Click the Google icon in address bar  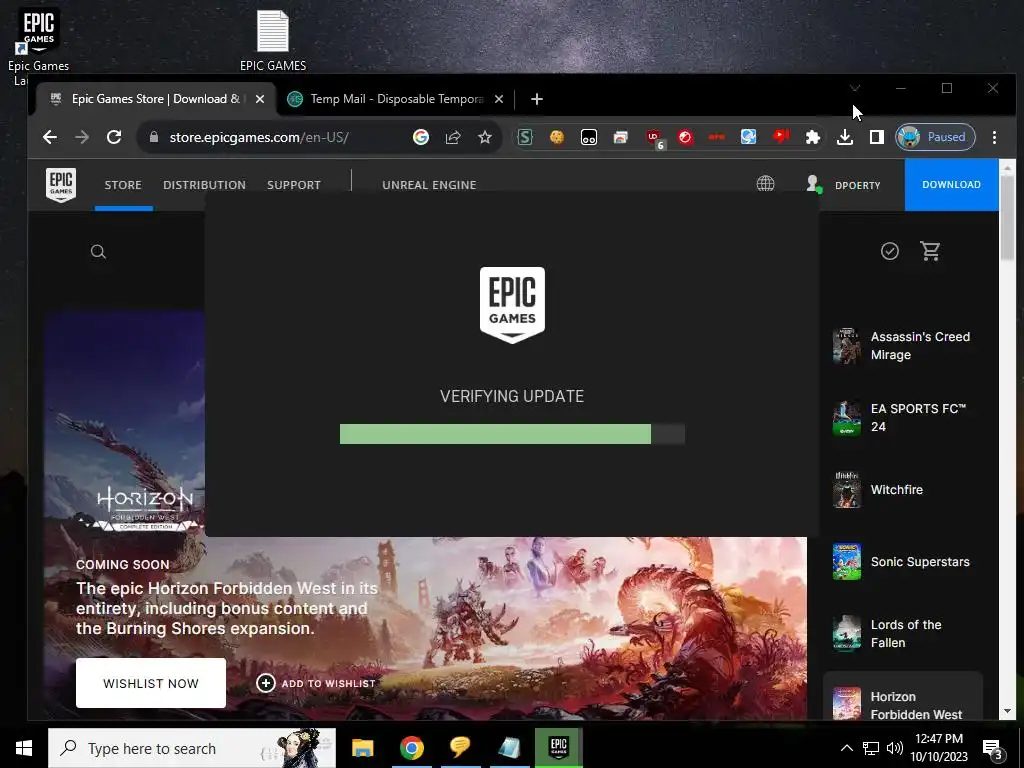coord(421,137)
